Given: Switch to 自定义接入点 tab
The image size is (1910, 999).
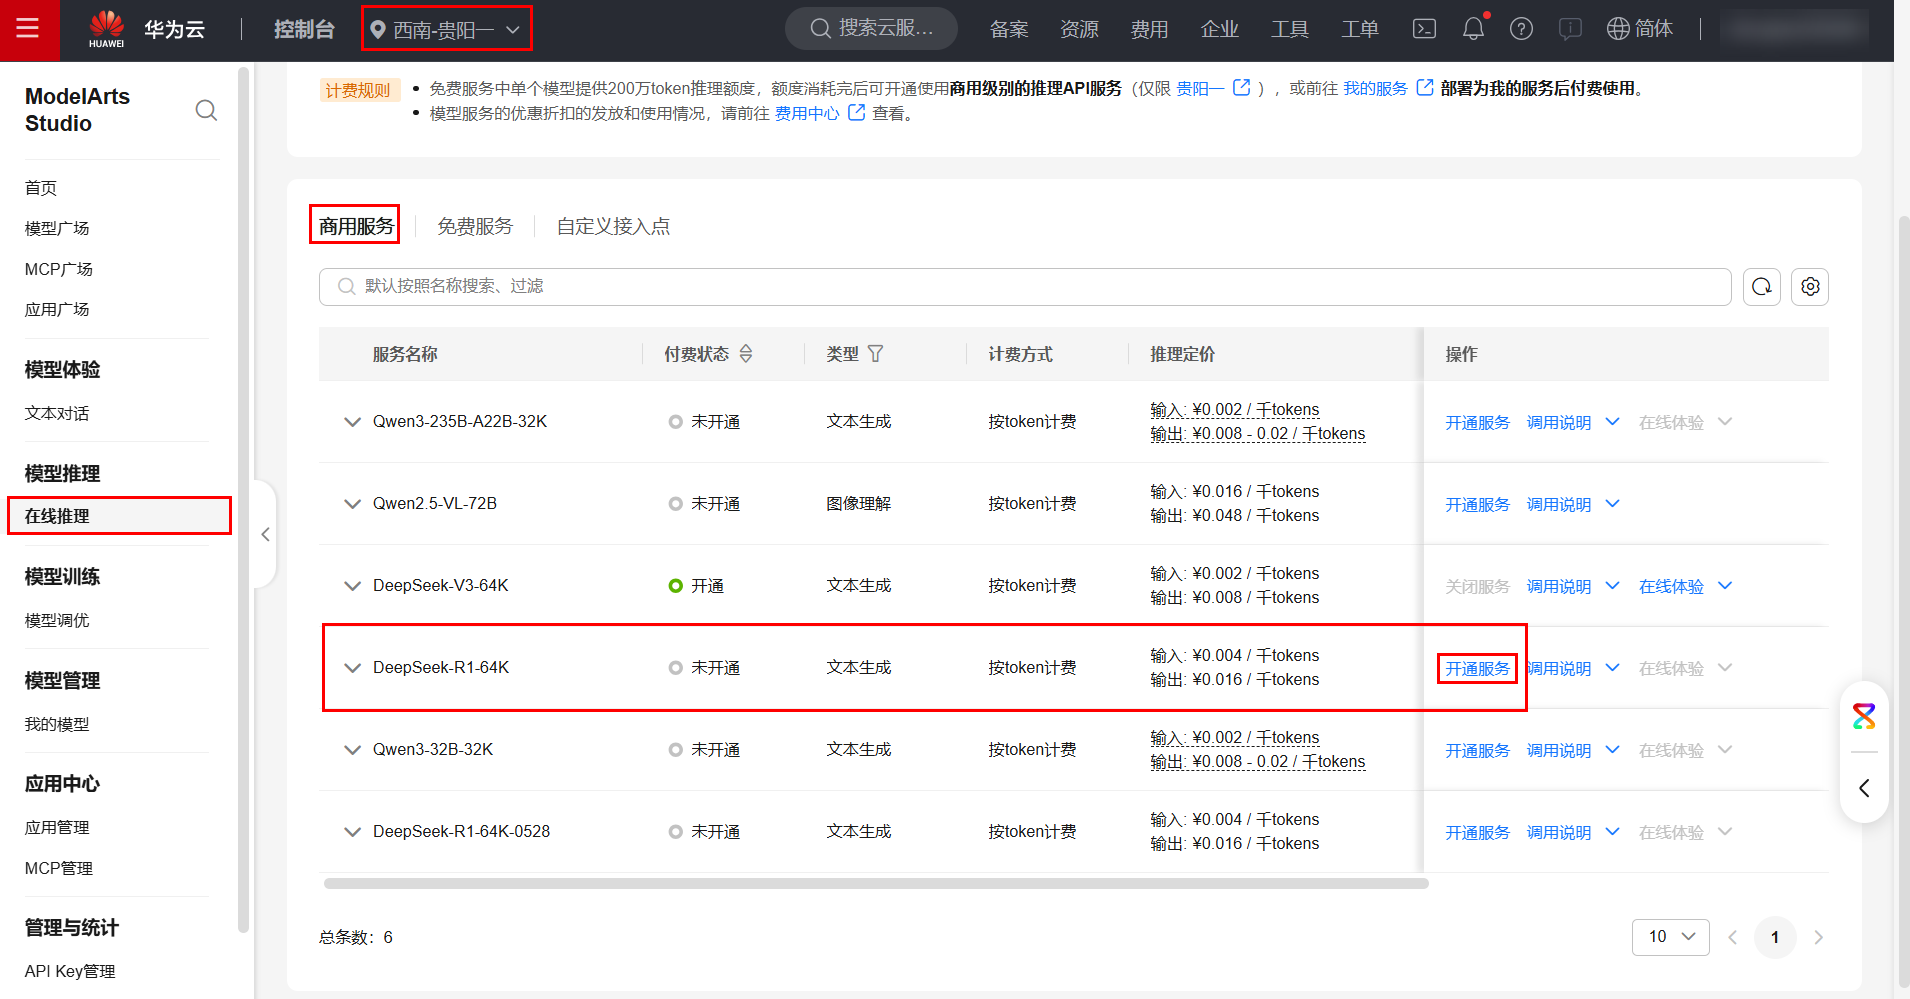Looking at the screenshot, I should [613, 226].
